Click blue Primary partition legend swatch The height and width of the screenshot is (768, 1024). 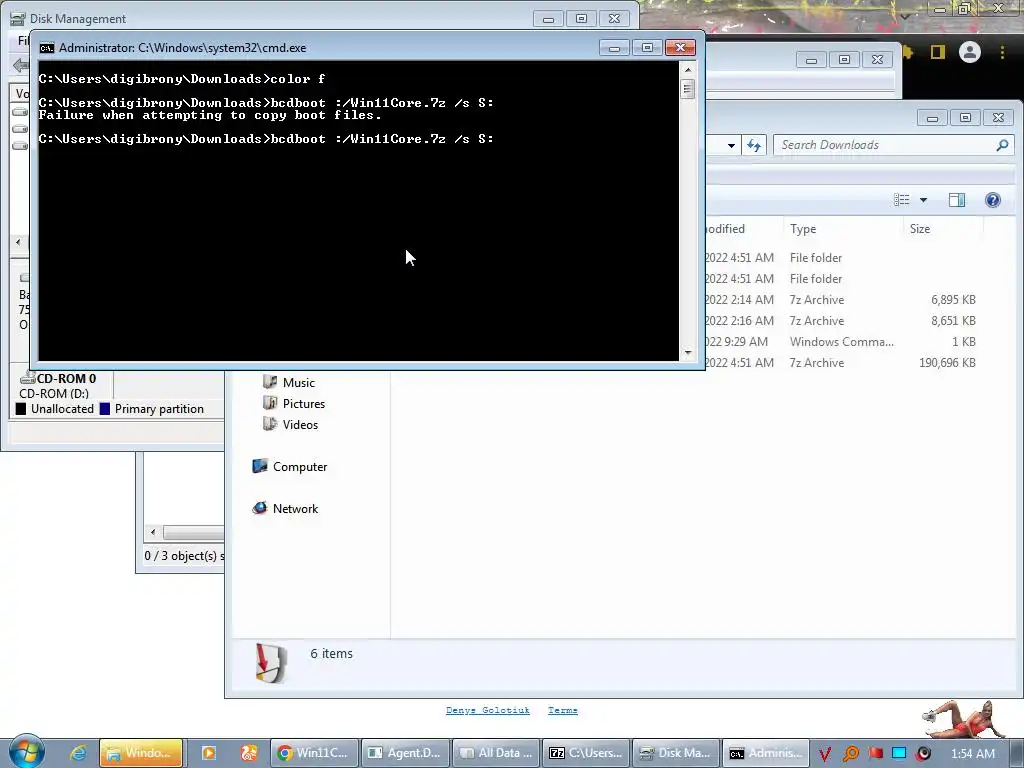(104, 409)
